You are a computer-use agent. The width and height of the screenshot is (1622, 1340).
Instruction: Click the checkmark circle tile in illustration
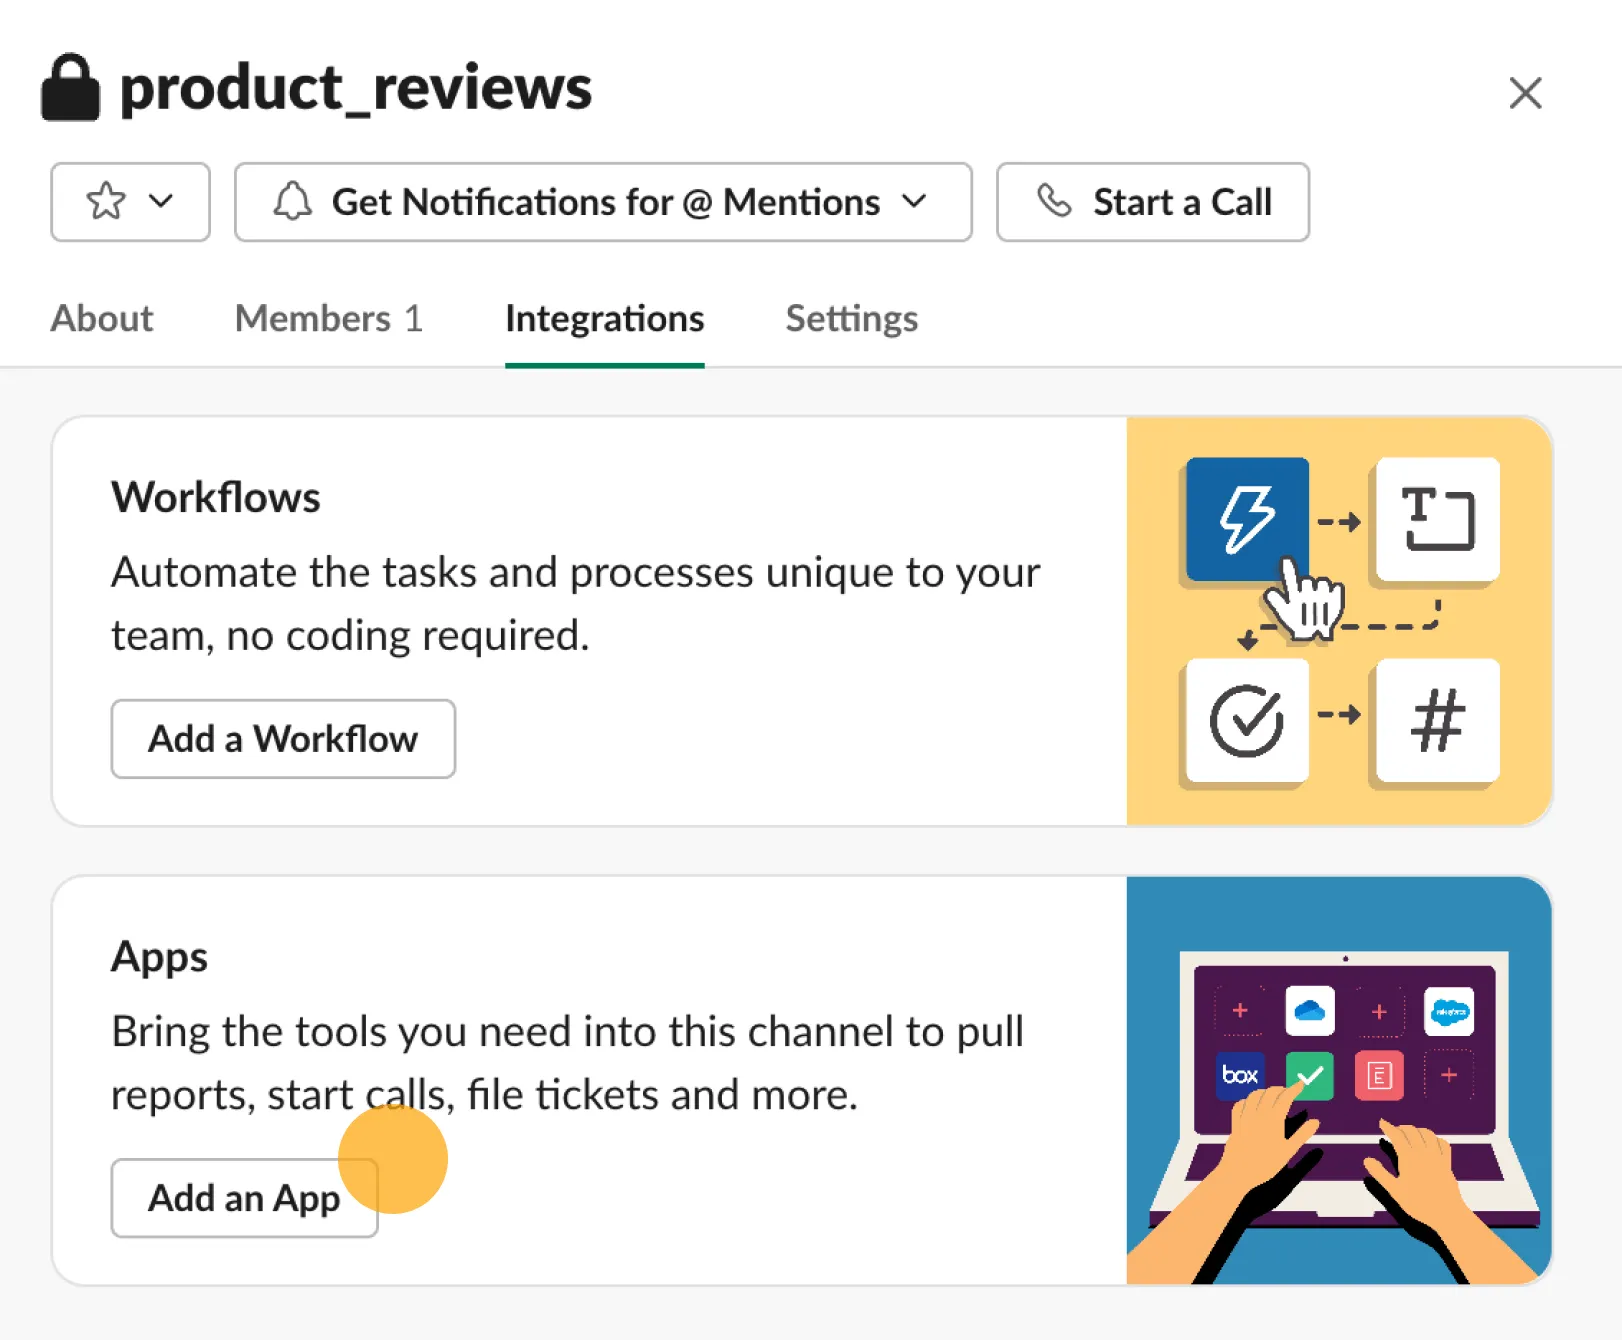coord(1247,720)
